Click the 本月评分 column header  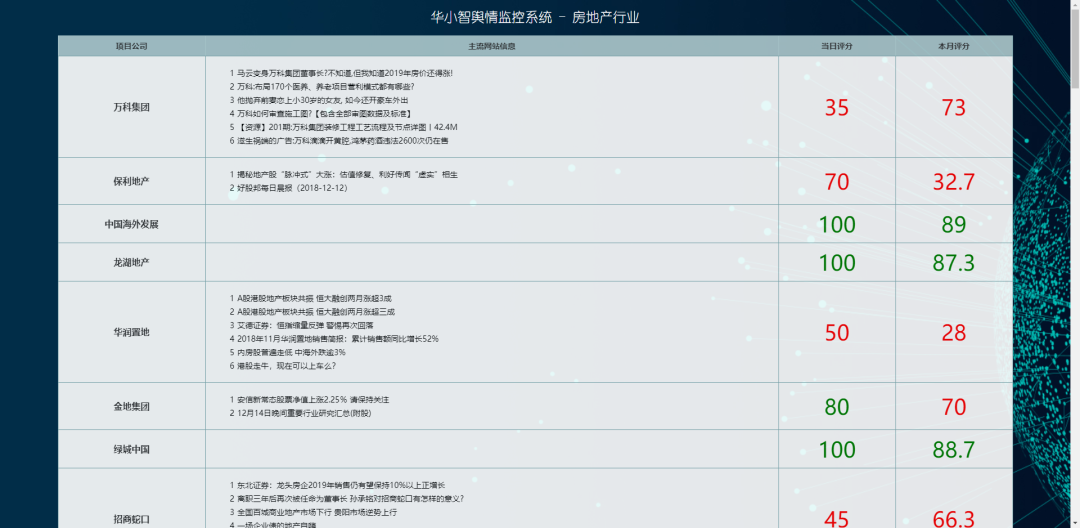(954, 46)
